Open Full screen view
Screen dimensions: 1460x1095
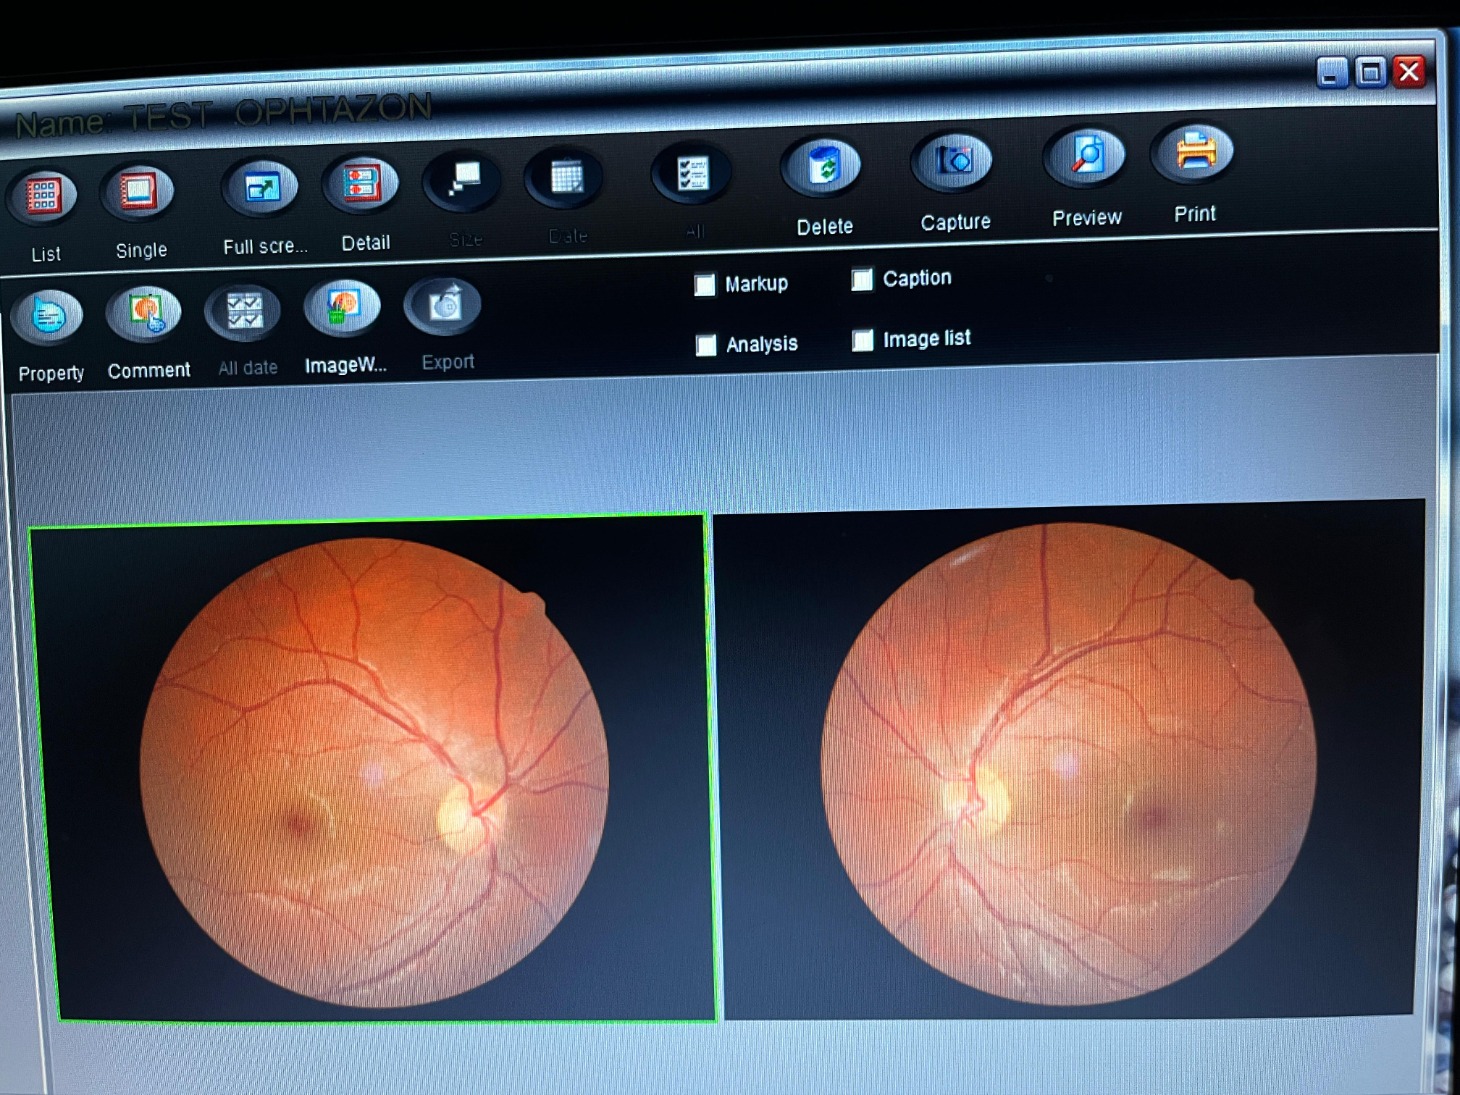click(261, 188)
